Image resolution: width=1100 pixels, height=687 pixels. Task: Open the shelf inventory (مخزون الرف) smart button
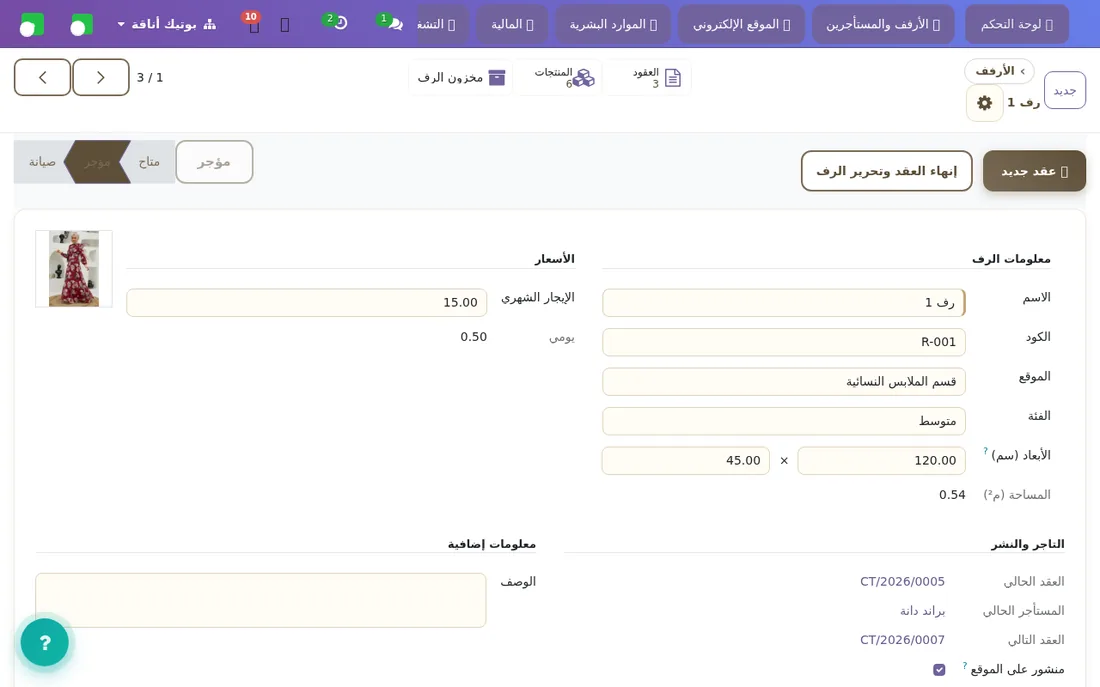(x=460, y=77)
